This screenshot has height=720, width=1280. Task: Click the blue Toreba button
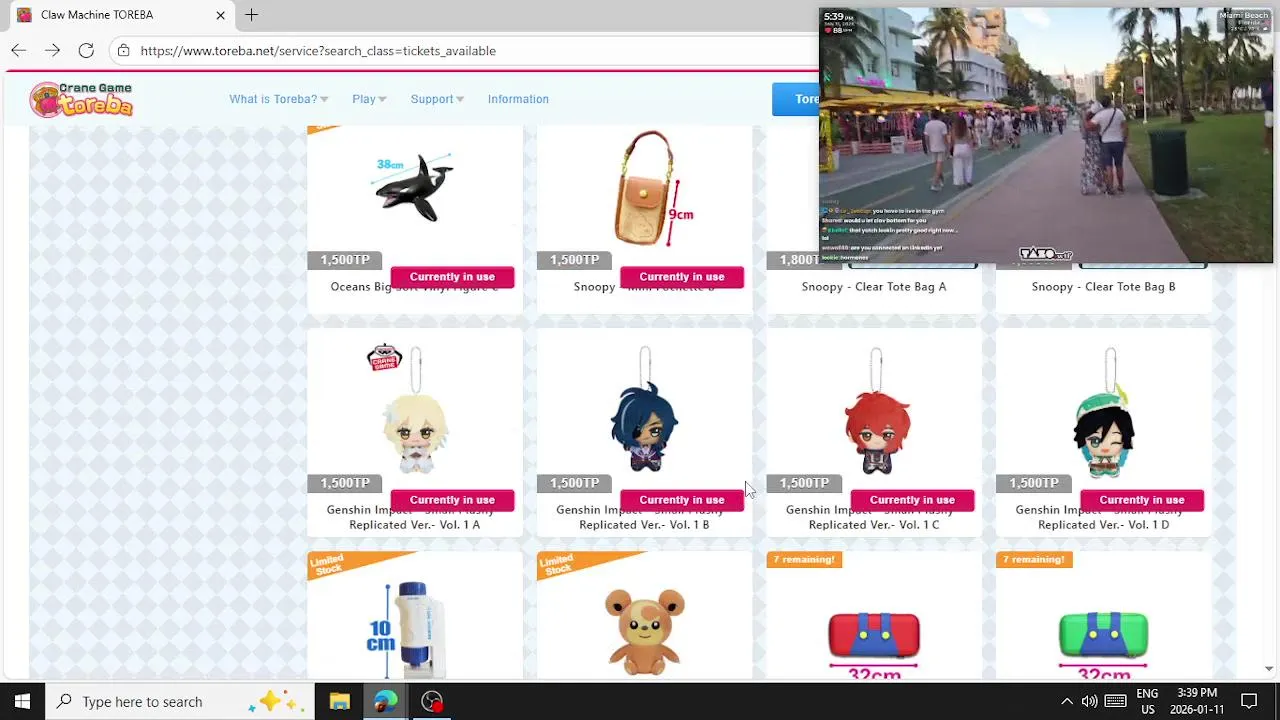pyautogui.click(x=796, y=99)
